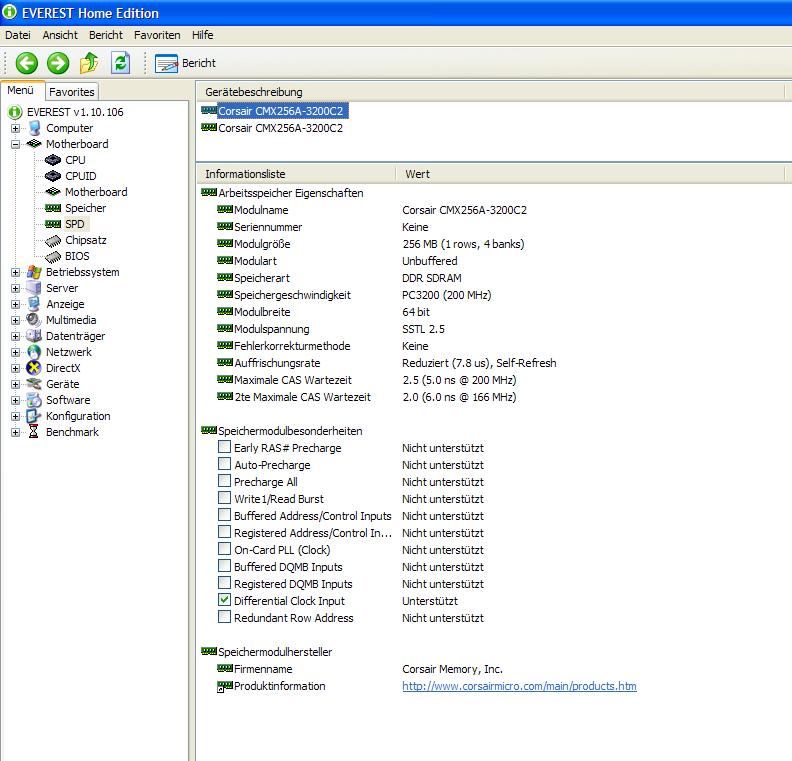Select the CPUID chip icon
This screenshot has height=761, width=792.
[x=53, y=176]
